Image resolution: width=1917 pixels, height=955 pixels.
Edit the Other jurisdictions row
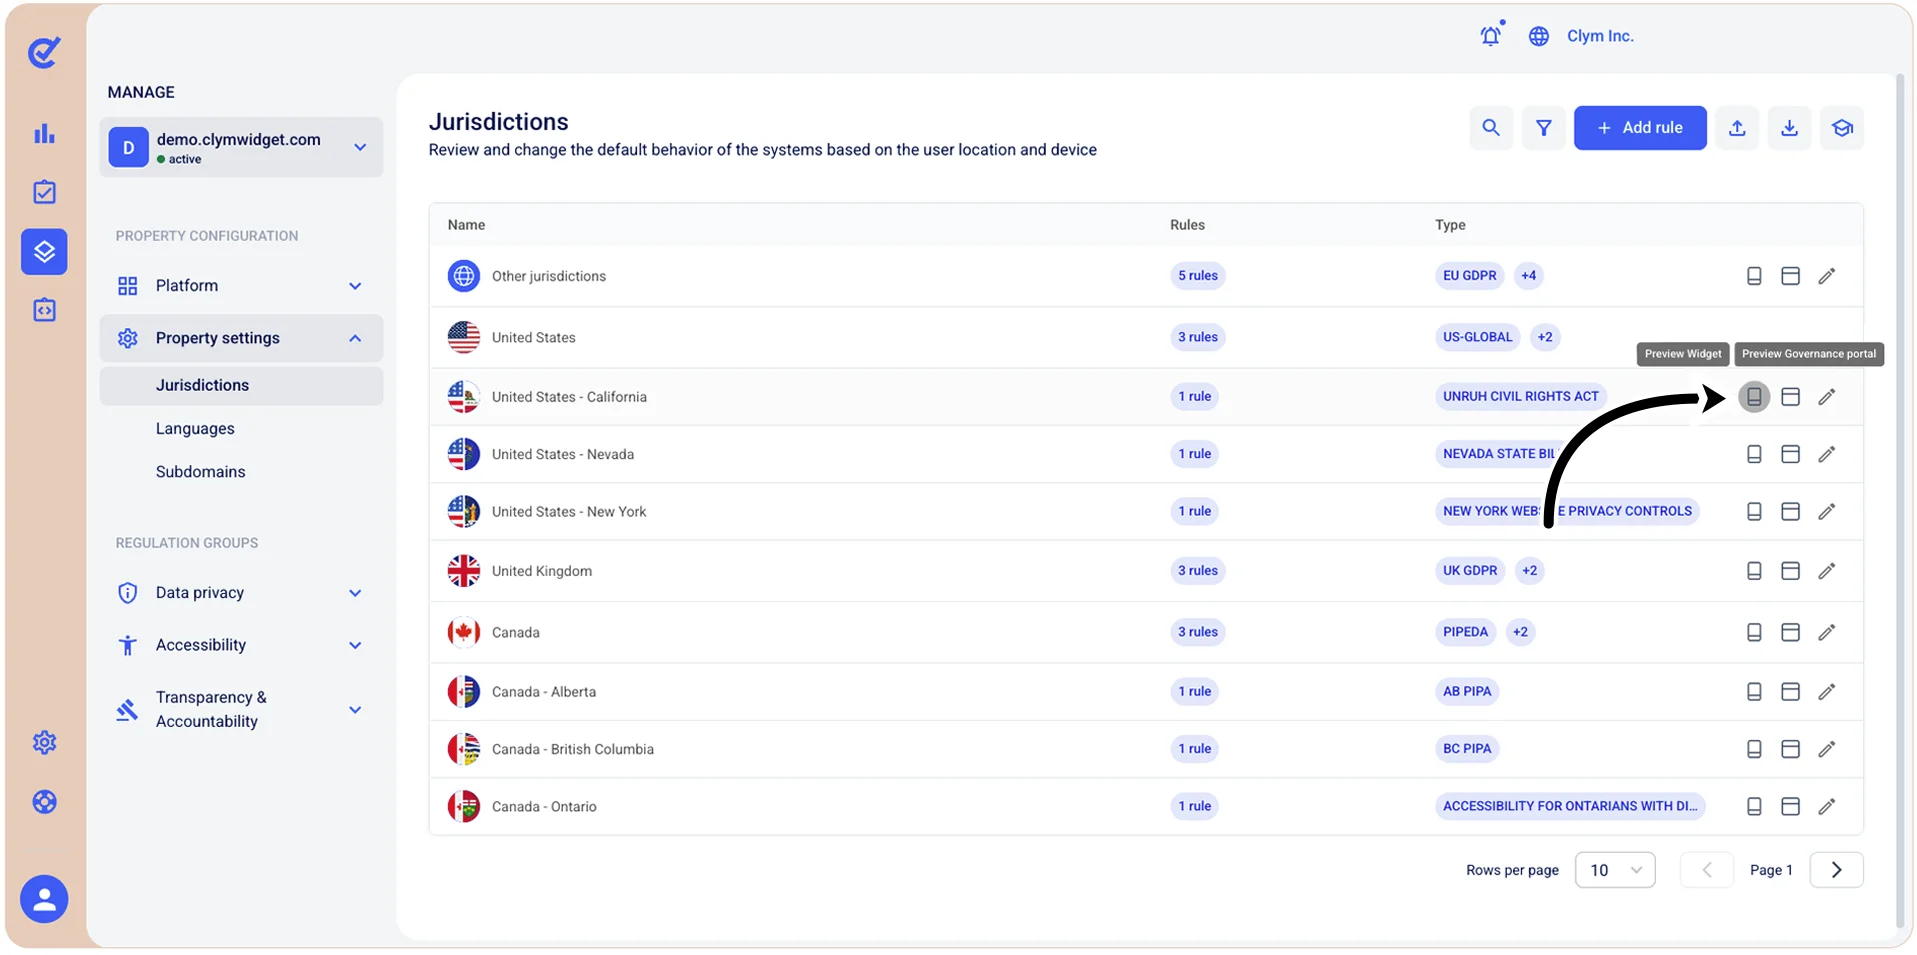pos(1826,276)
